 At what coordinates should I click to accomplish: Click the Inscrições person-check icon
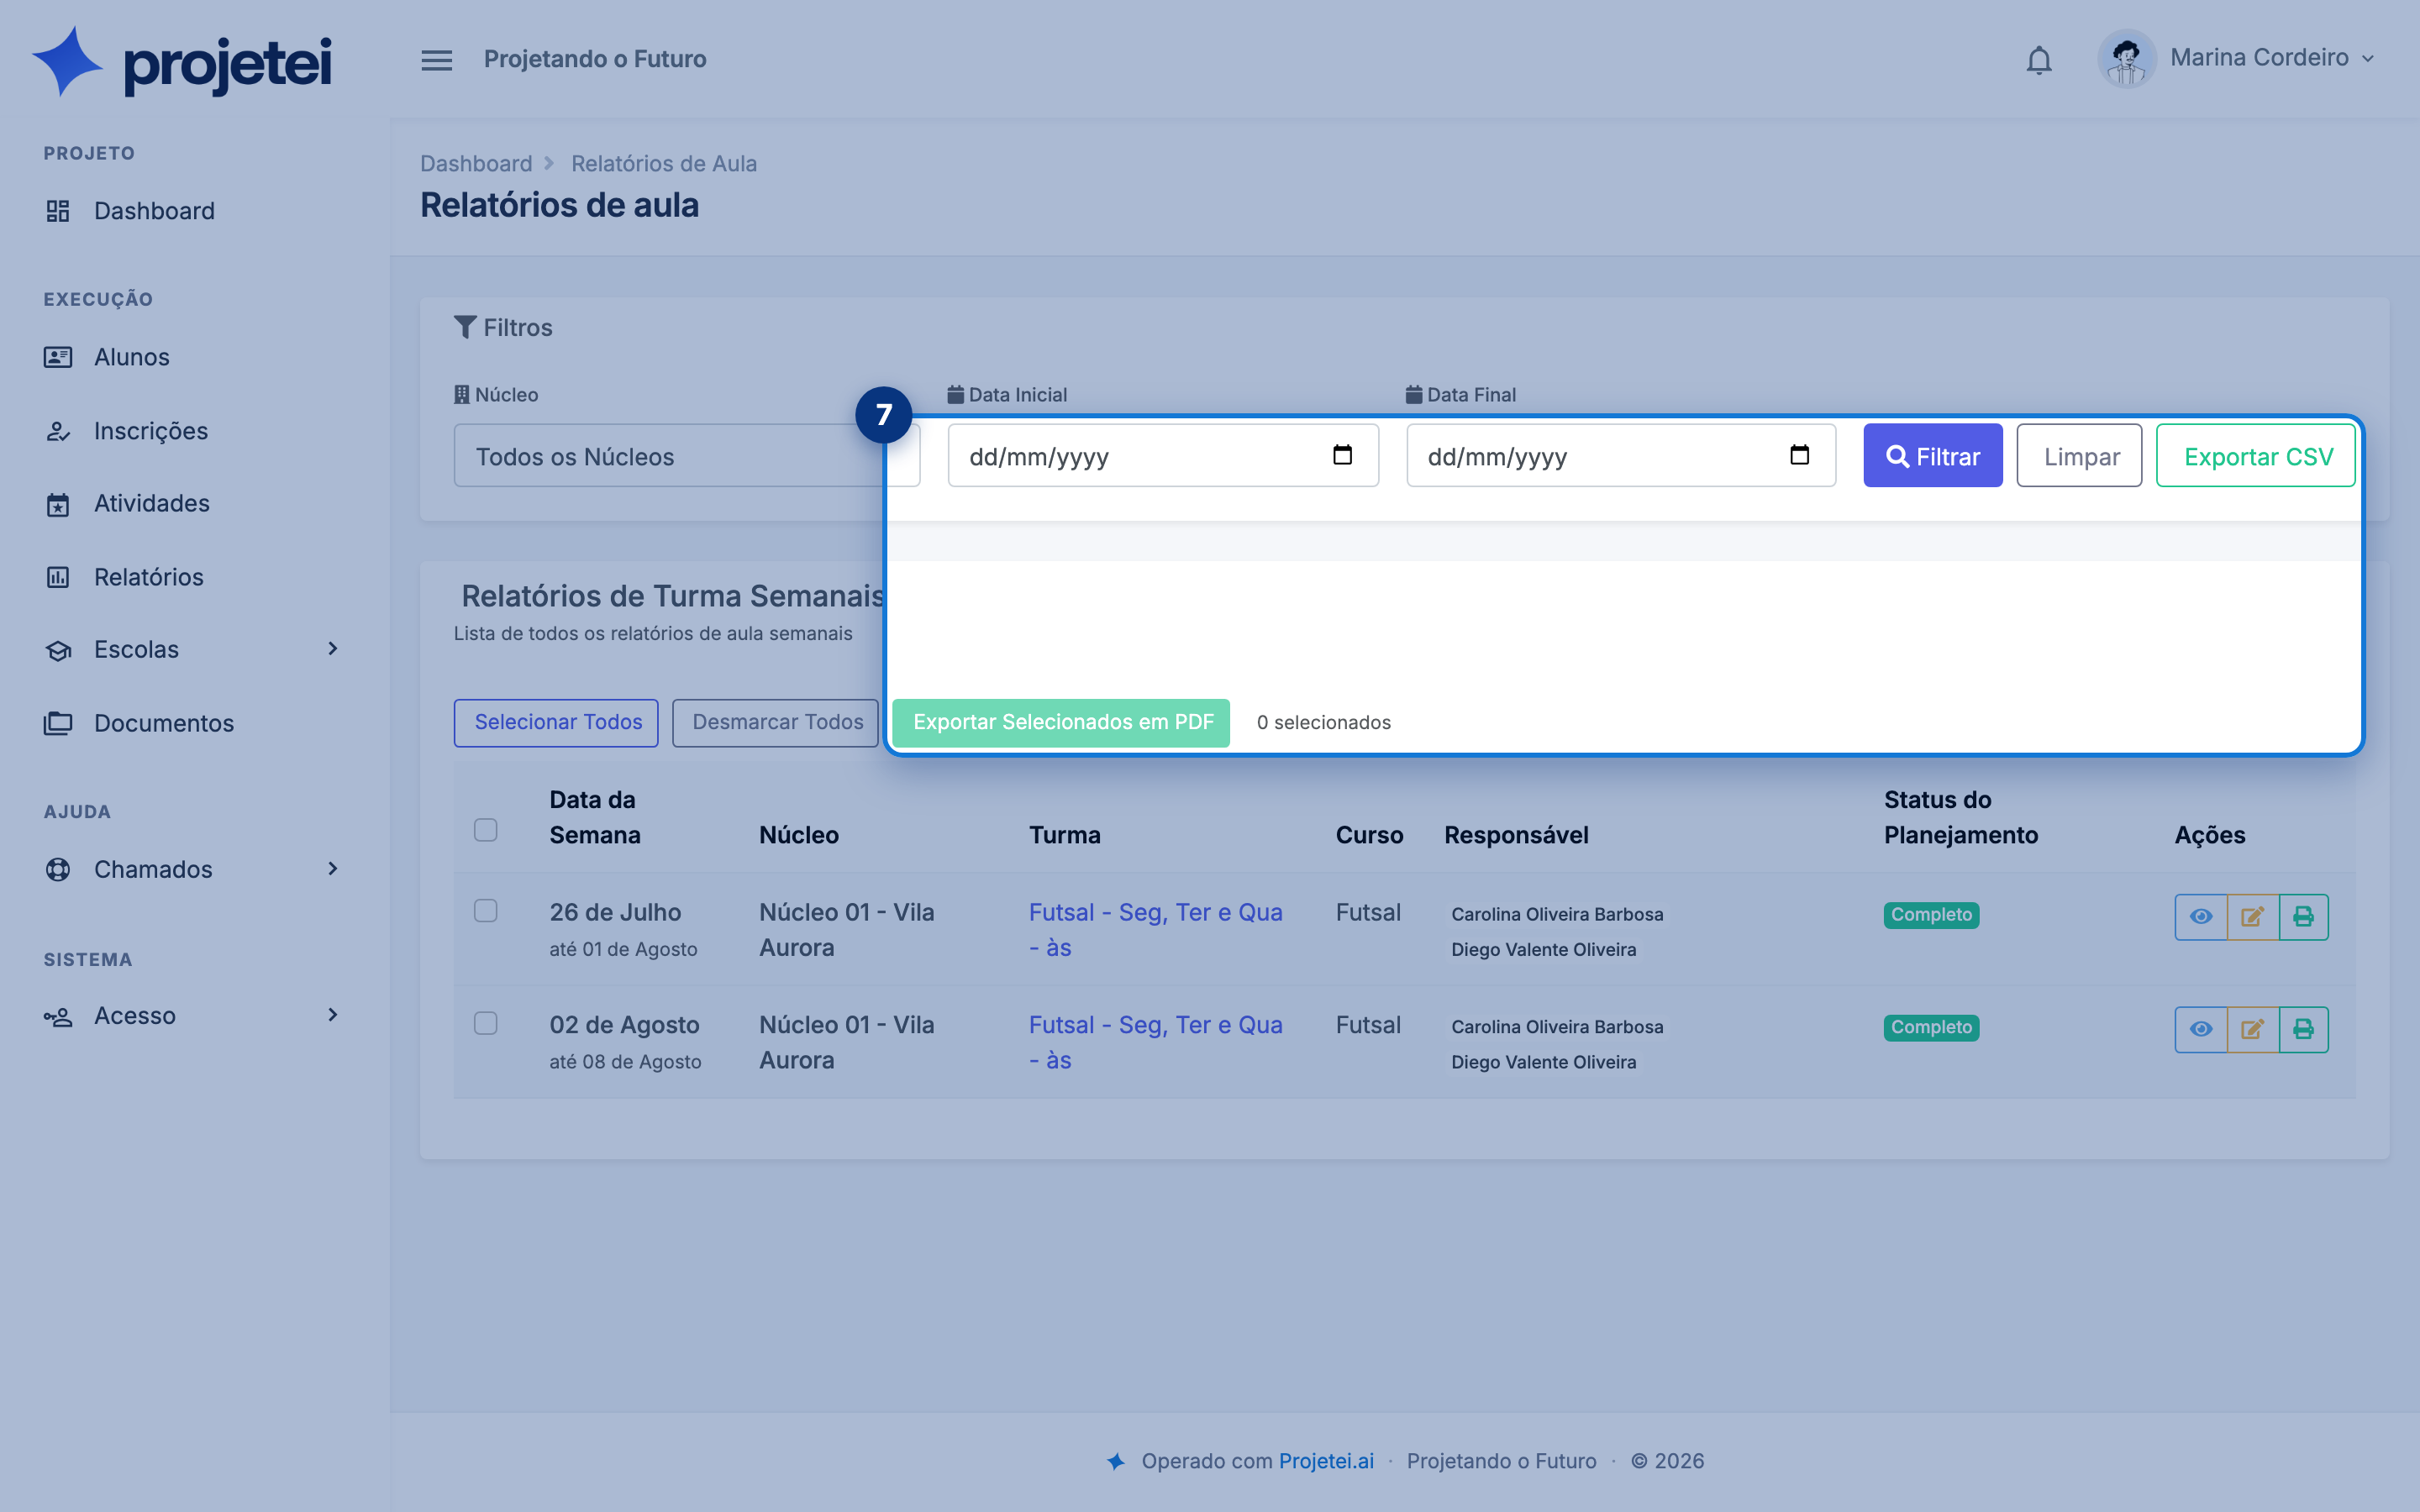[58, 431]
